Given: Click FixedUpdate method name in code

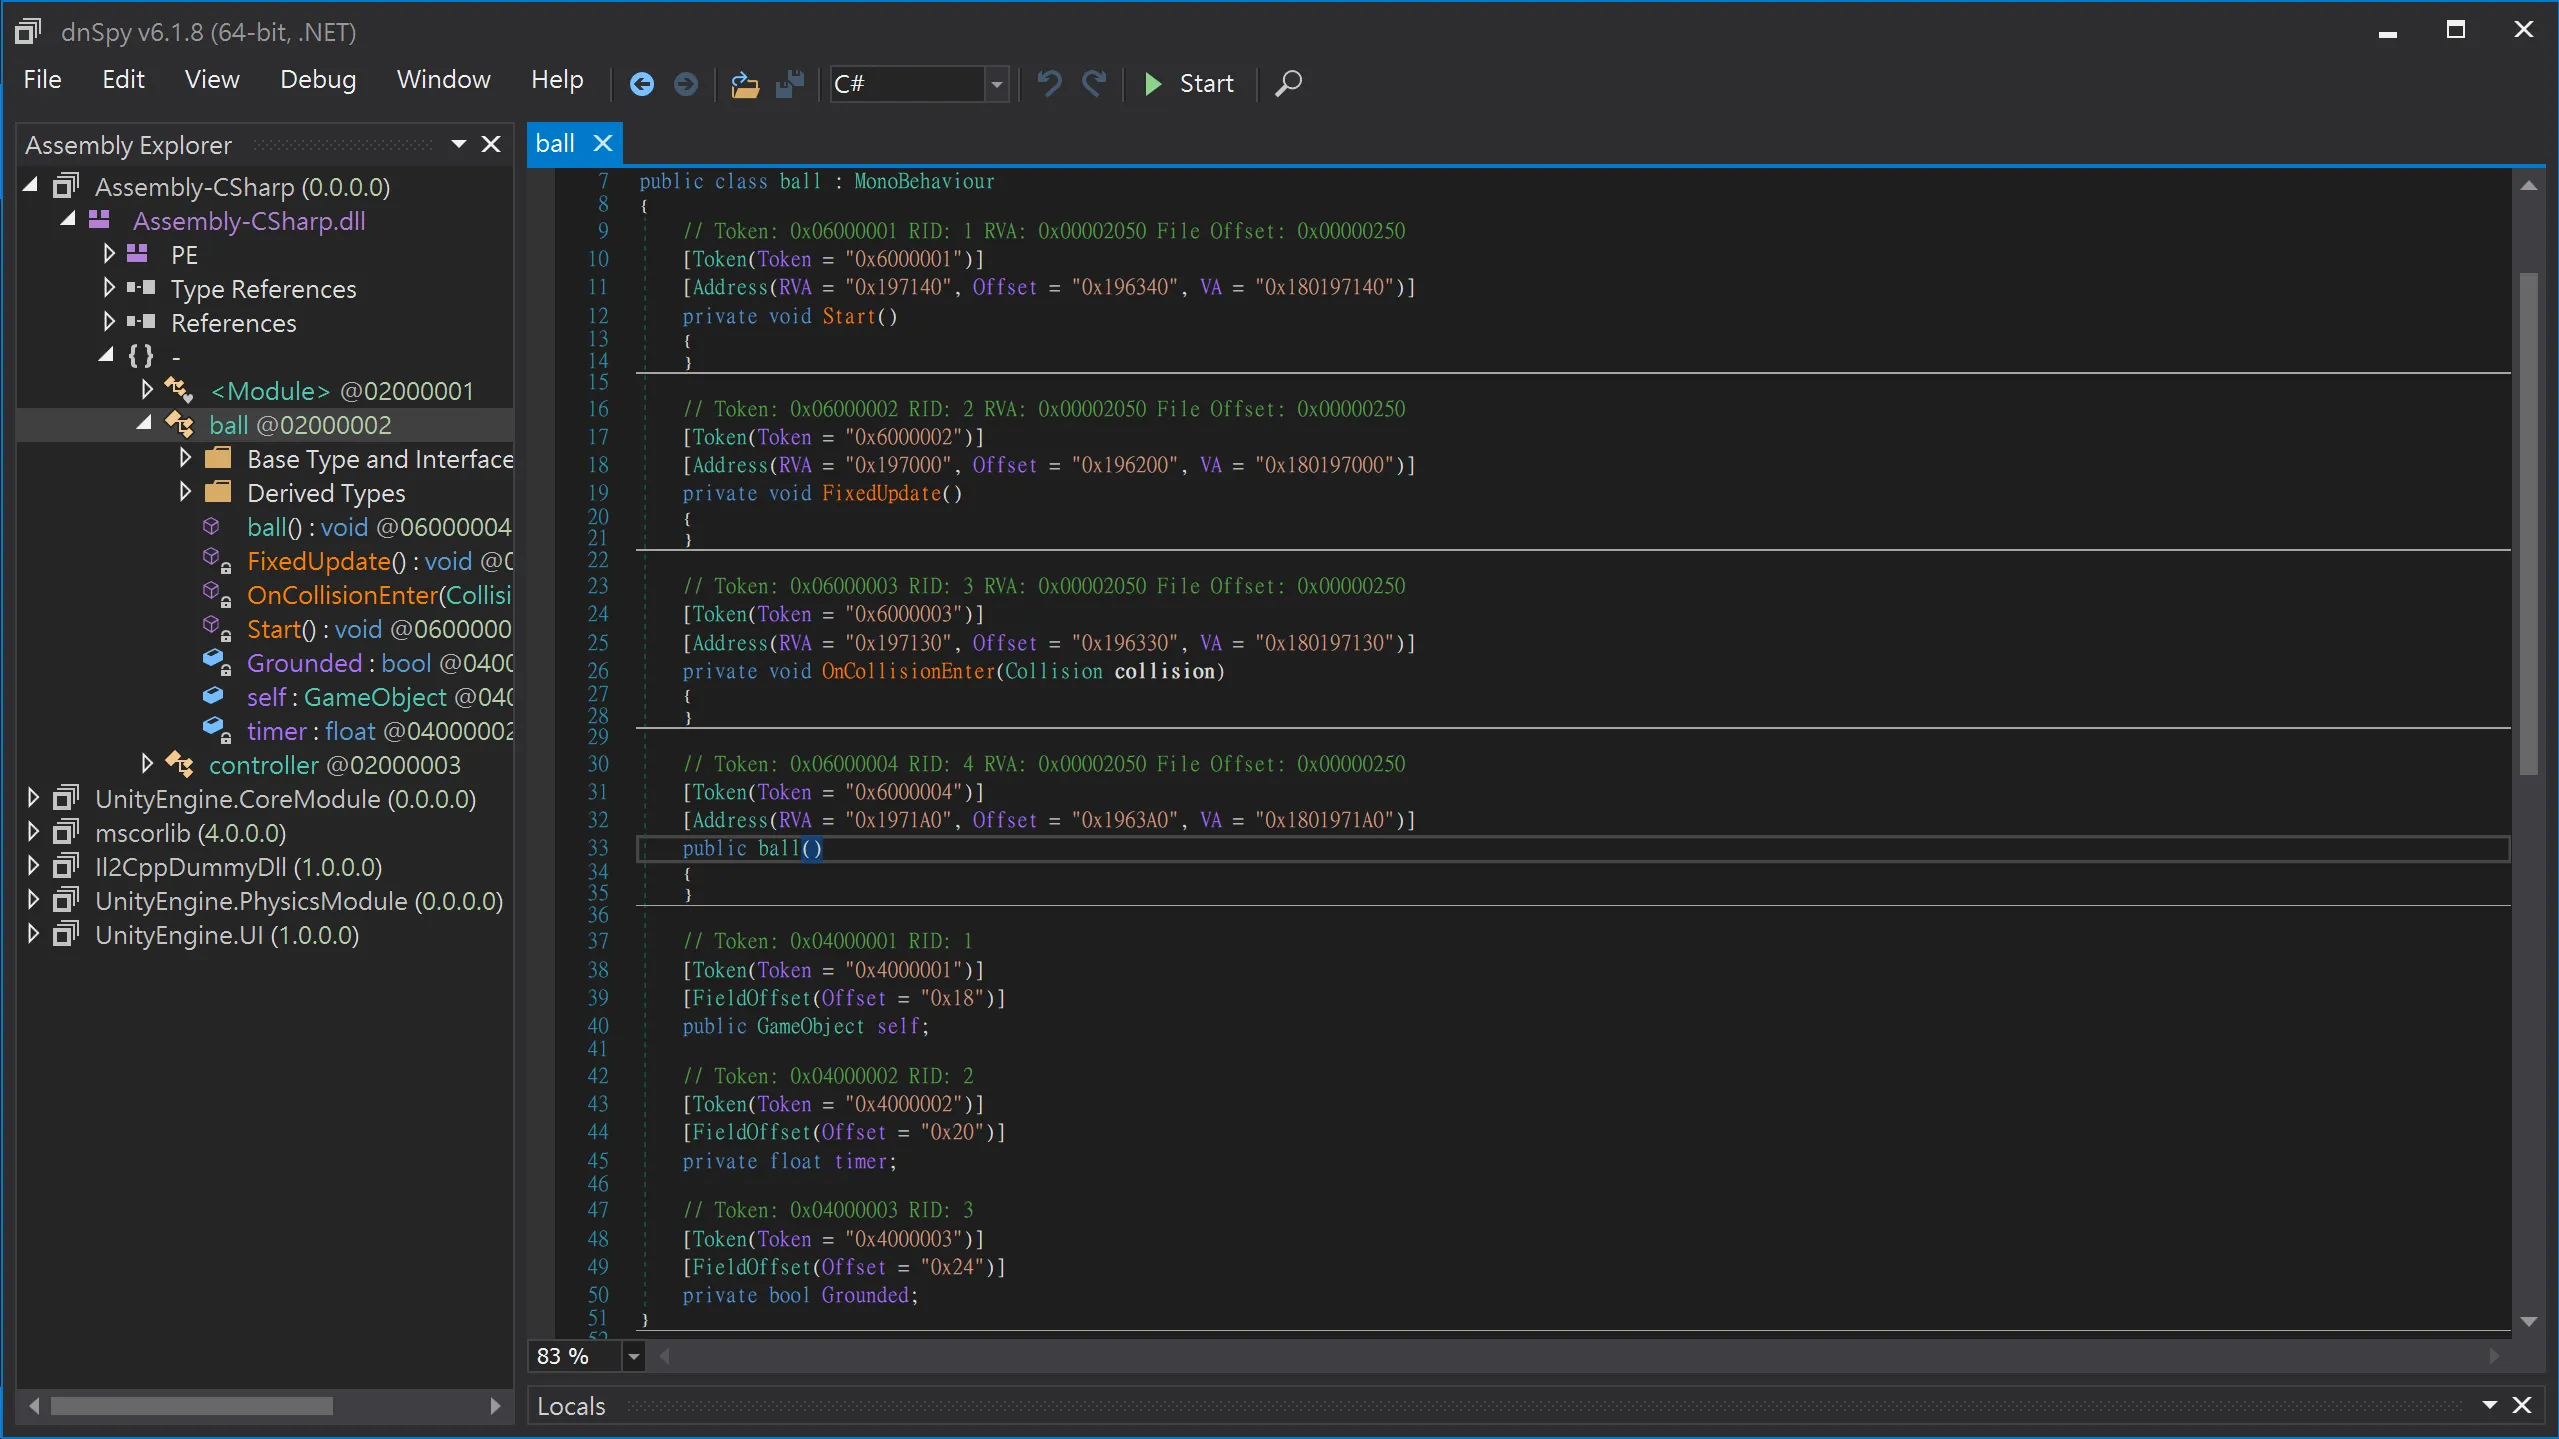Looking at the screenshot, I should [x=881, y=494].
